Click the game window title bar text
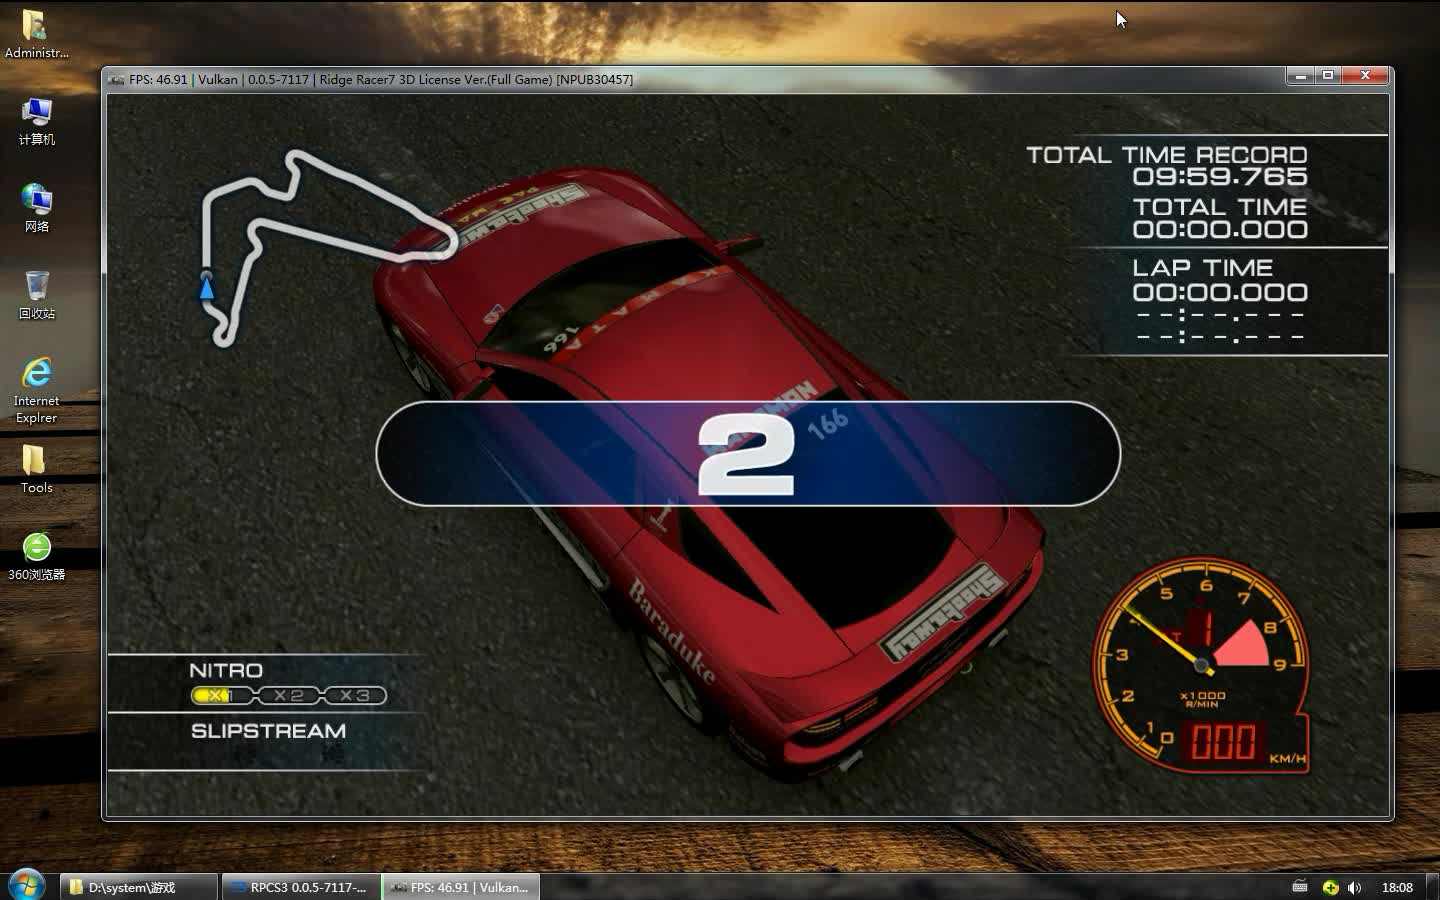 381,80
